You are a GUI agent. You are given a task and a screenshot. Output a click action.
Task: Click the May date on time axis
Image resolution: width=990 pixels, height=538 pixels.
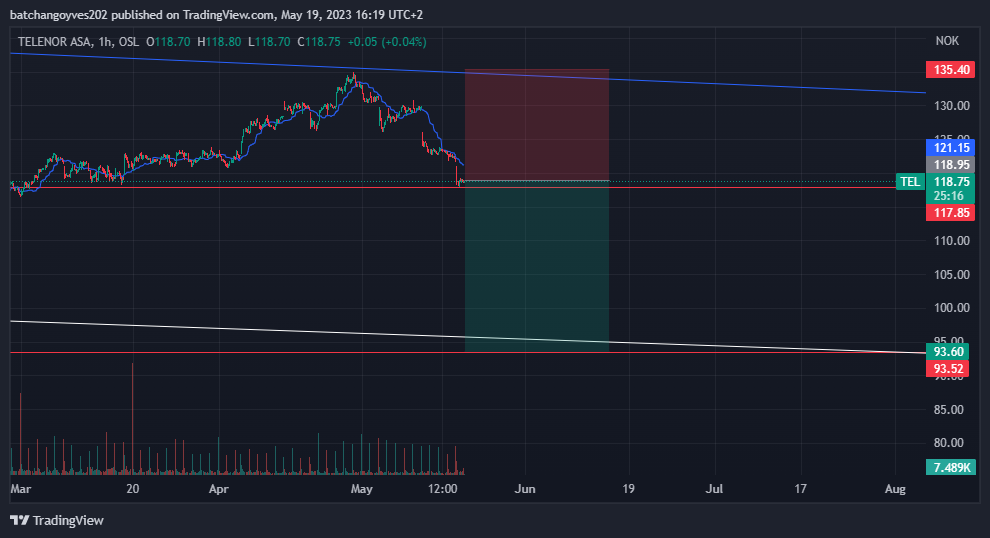(362, 489)
